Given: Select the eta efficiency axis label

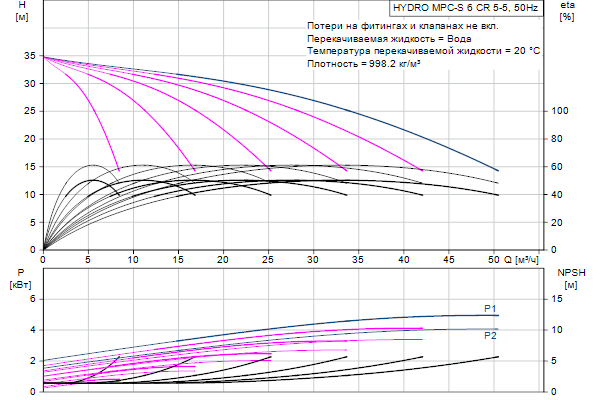Looking at the screenshot, I should [x=567, y=8].
